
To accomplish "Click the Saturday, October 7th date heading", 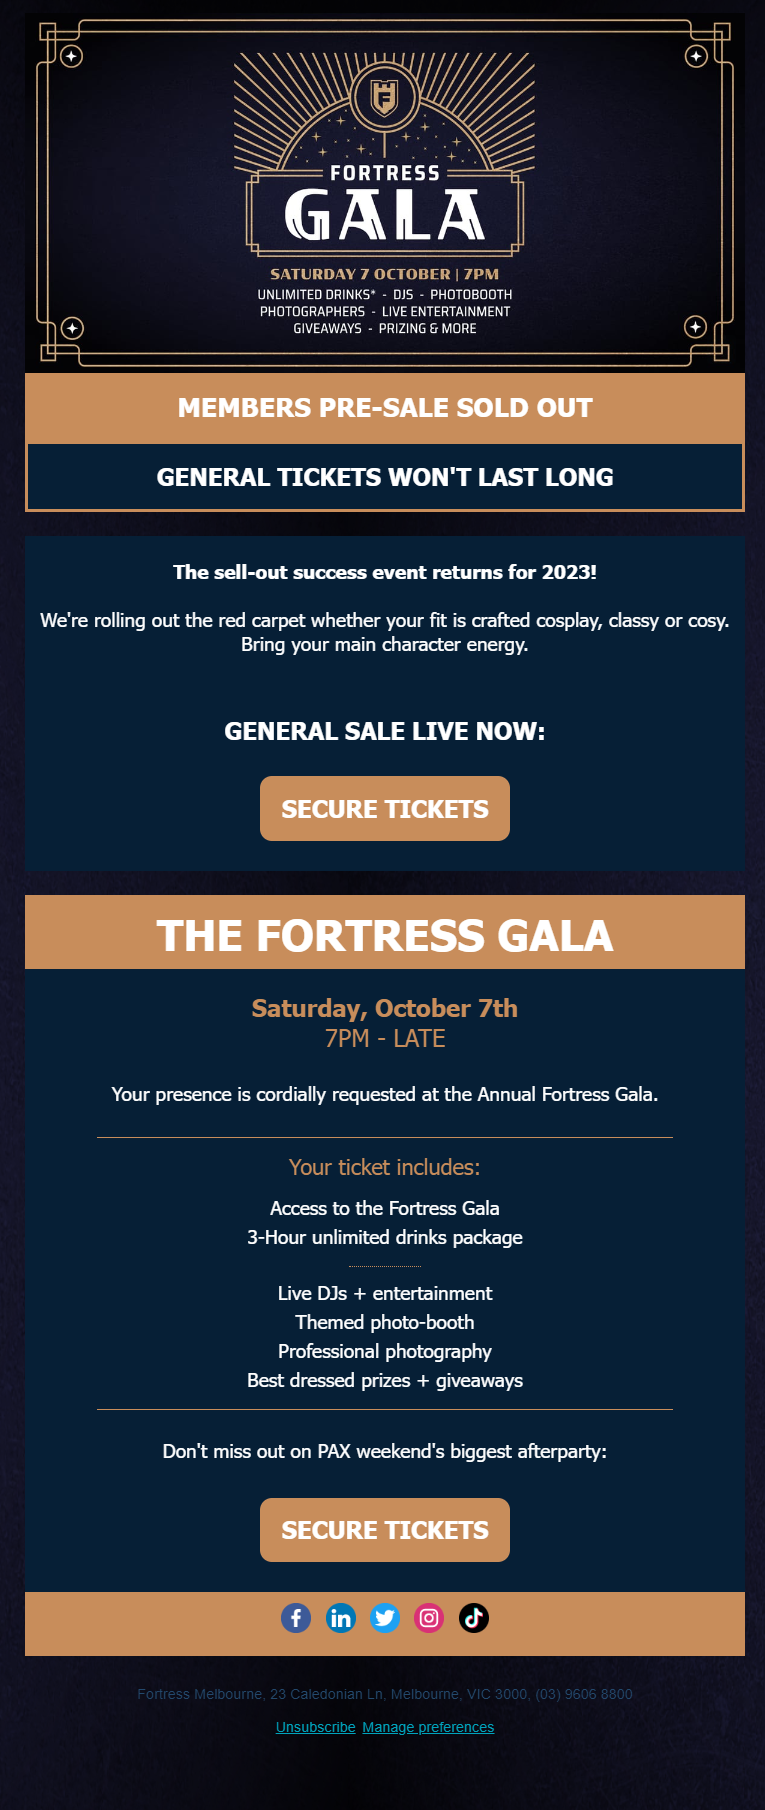I will click(385, 1008).
